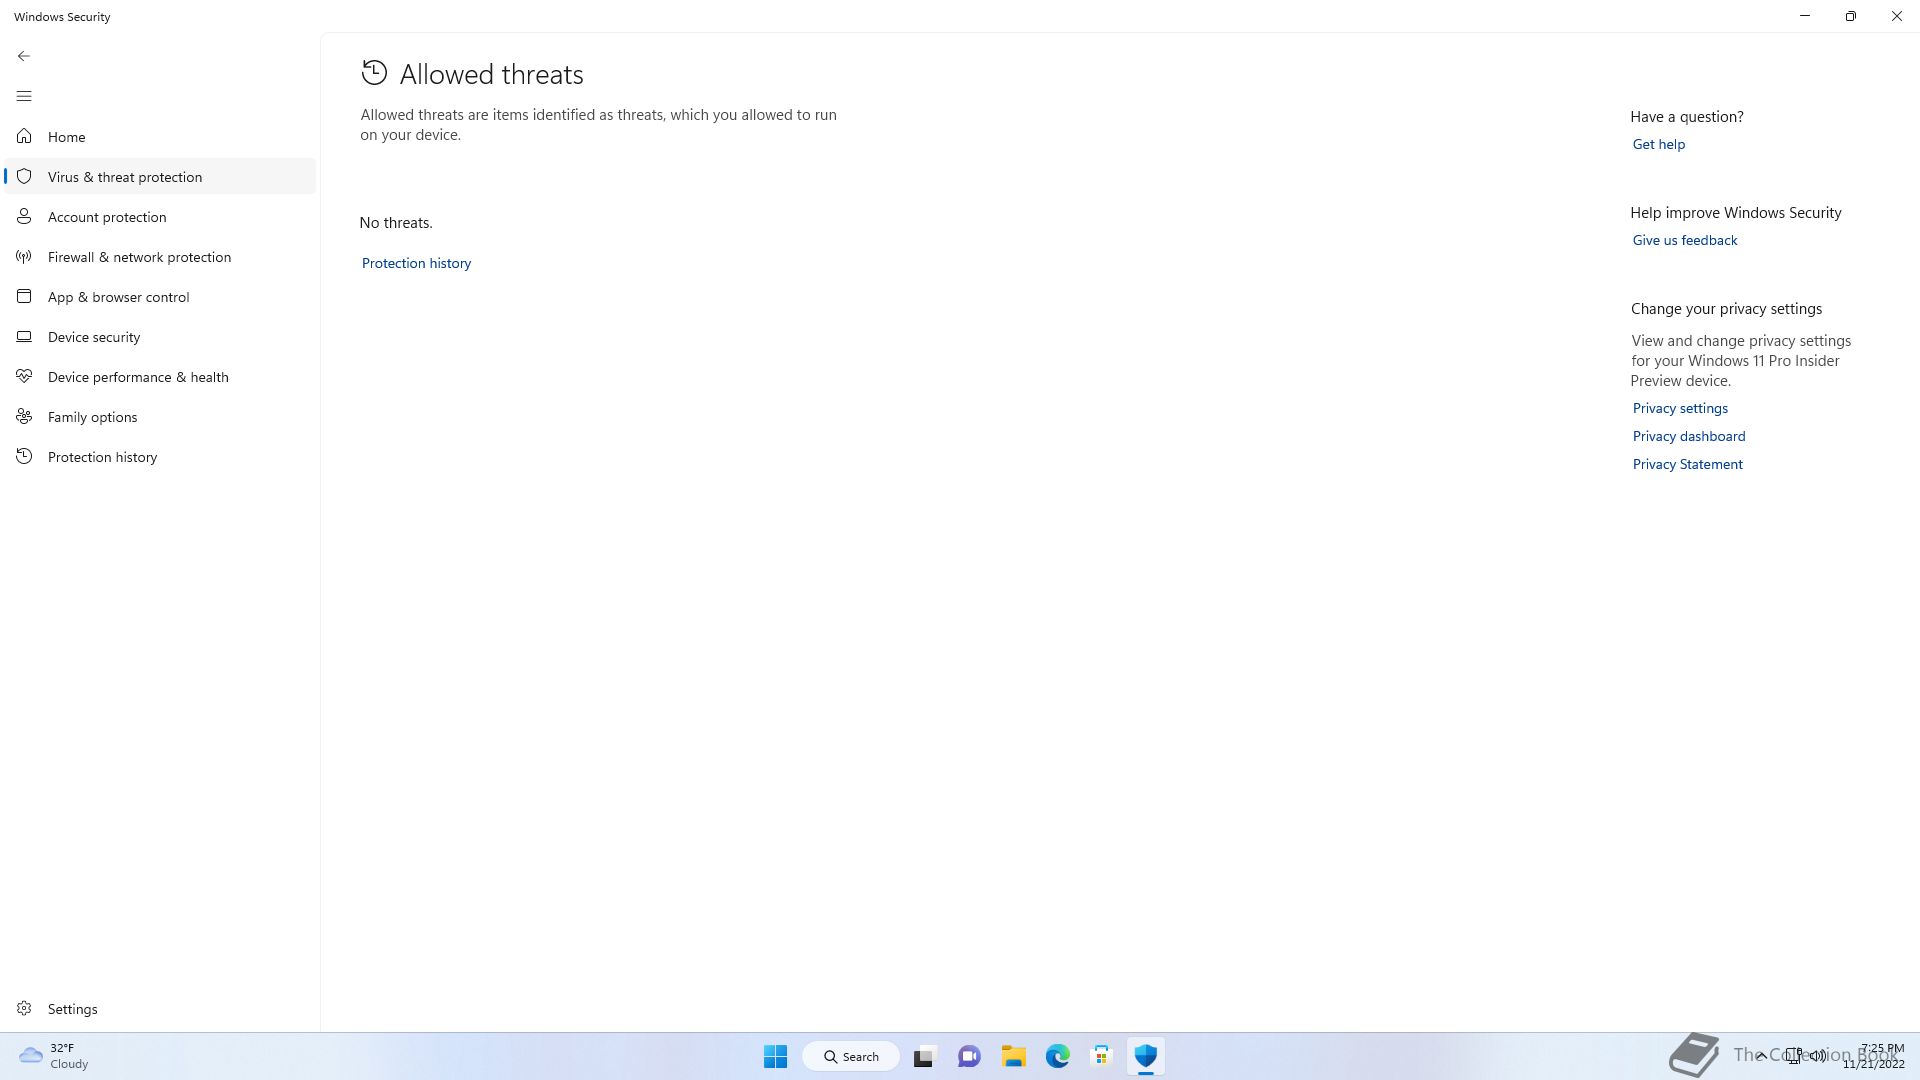Viewport: 1920px width, 1080px height.
Task: Open the Home menu item
Action: coord(66,137)
